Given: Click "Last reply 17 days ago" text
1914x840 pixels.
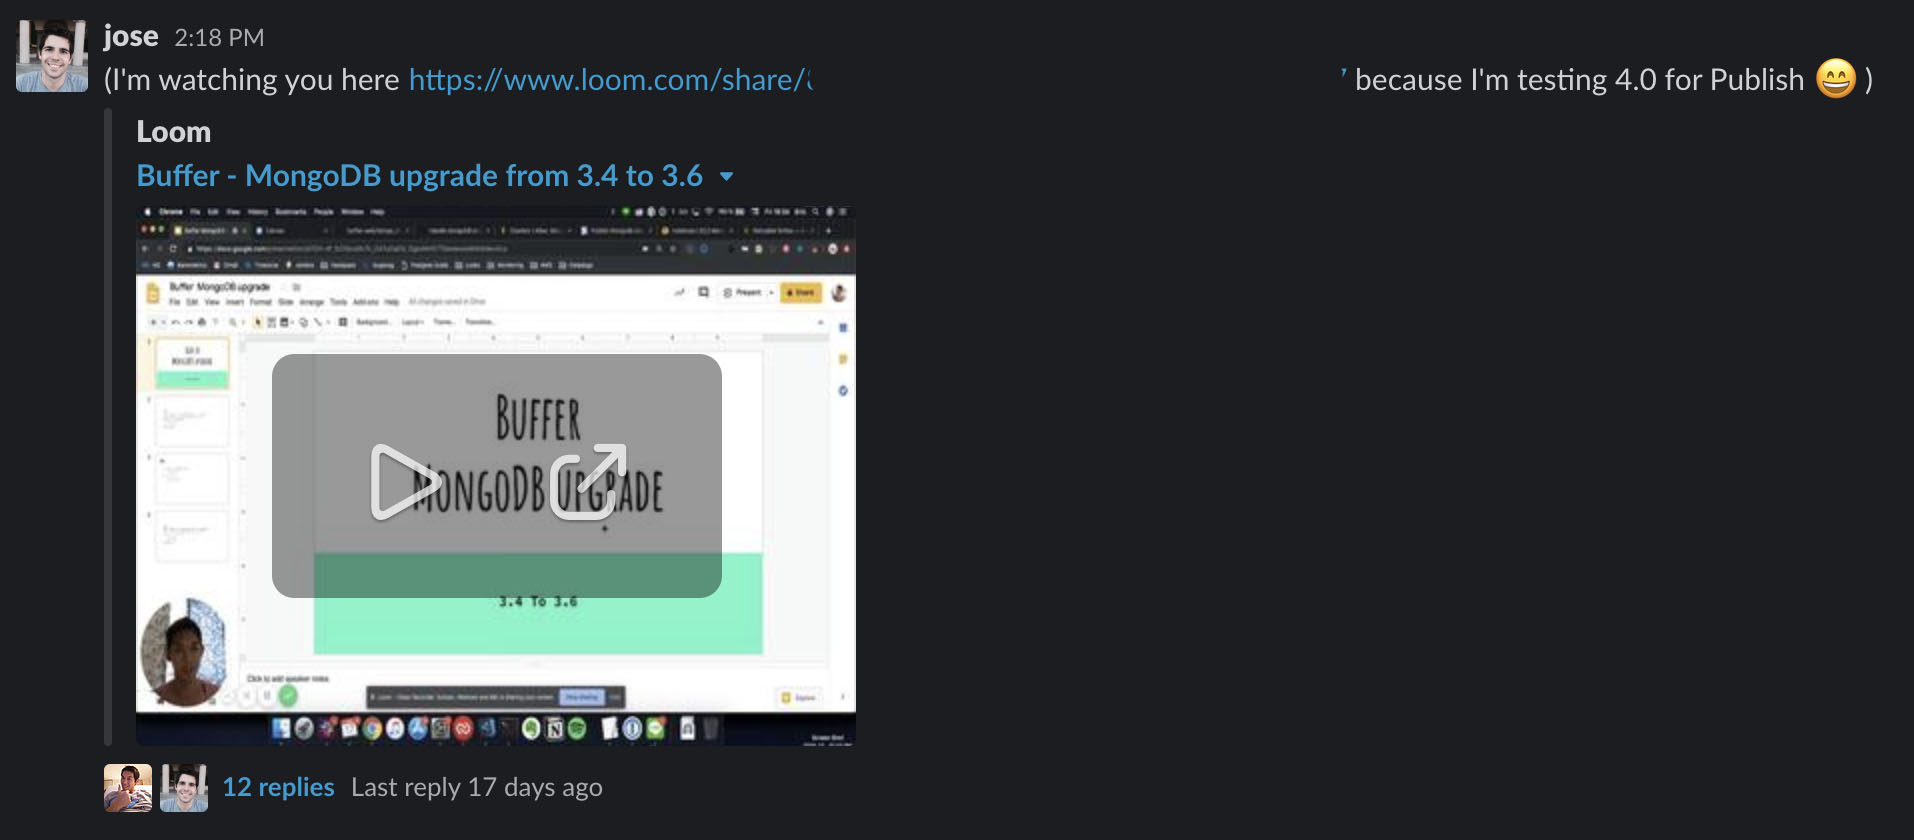Looking at the screenshot, I should point(477,787).
